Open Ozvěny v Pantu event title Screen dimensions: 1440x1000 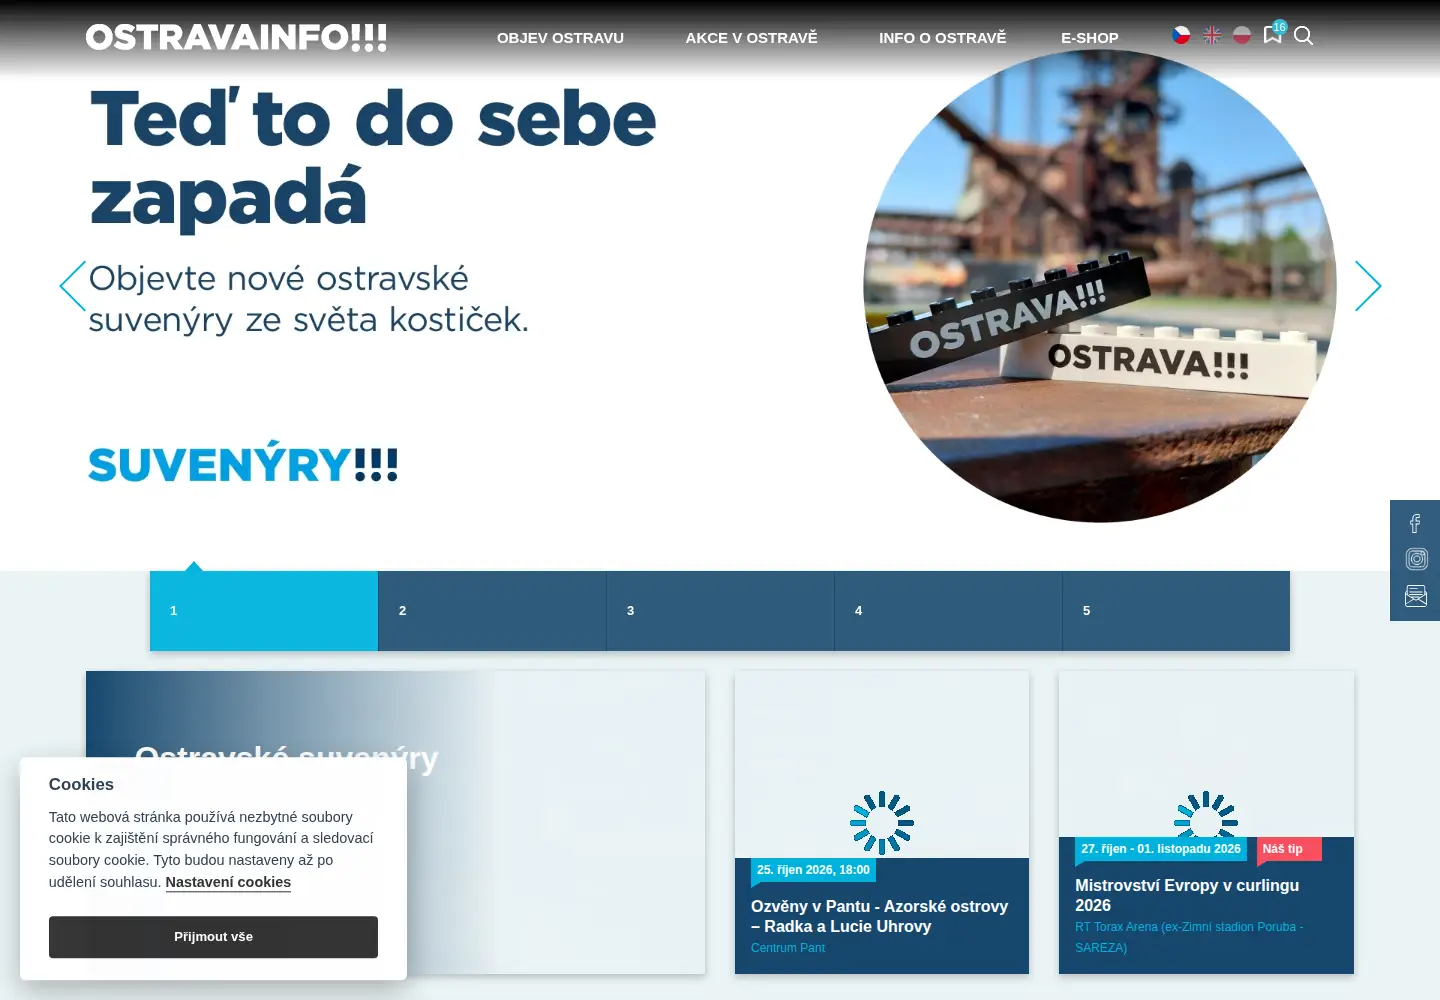coord(880,916)
